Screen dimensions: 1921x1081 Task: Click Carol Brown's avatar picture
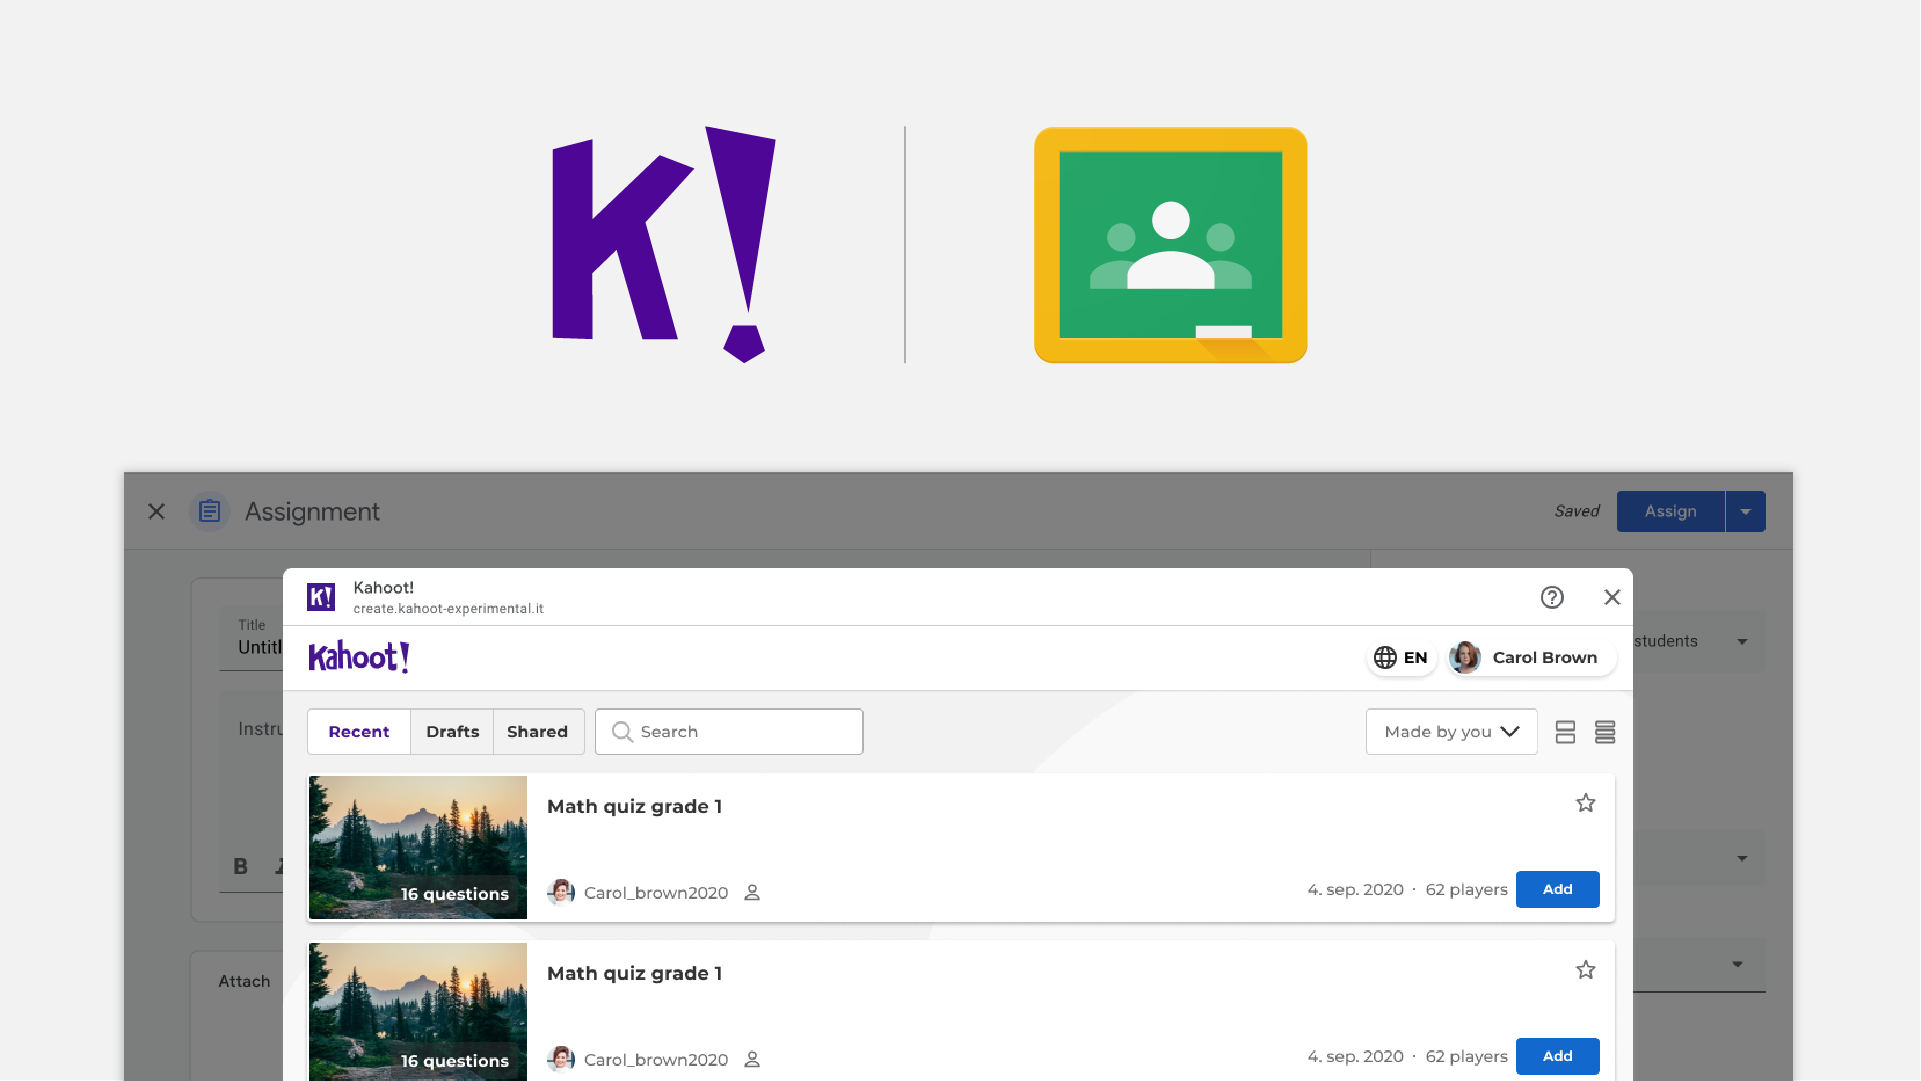coord(1465,657)
